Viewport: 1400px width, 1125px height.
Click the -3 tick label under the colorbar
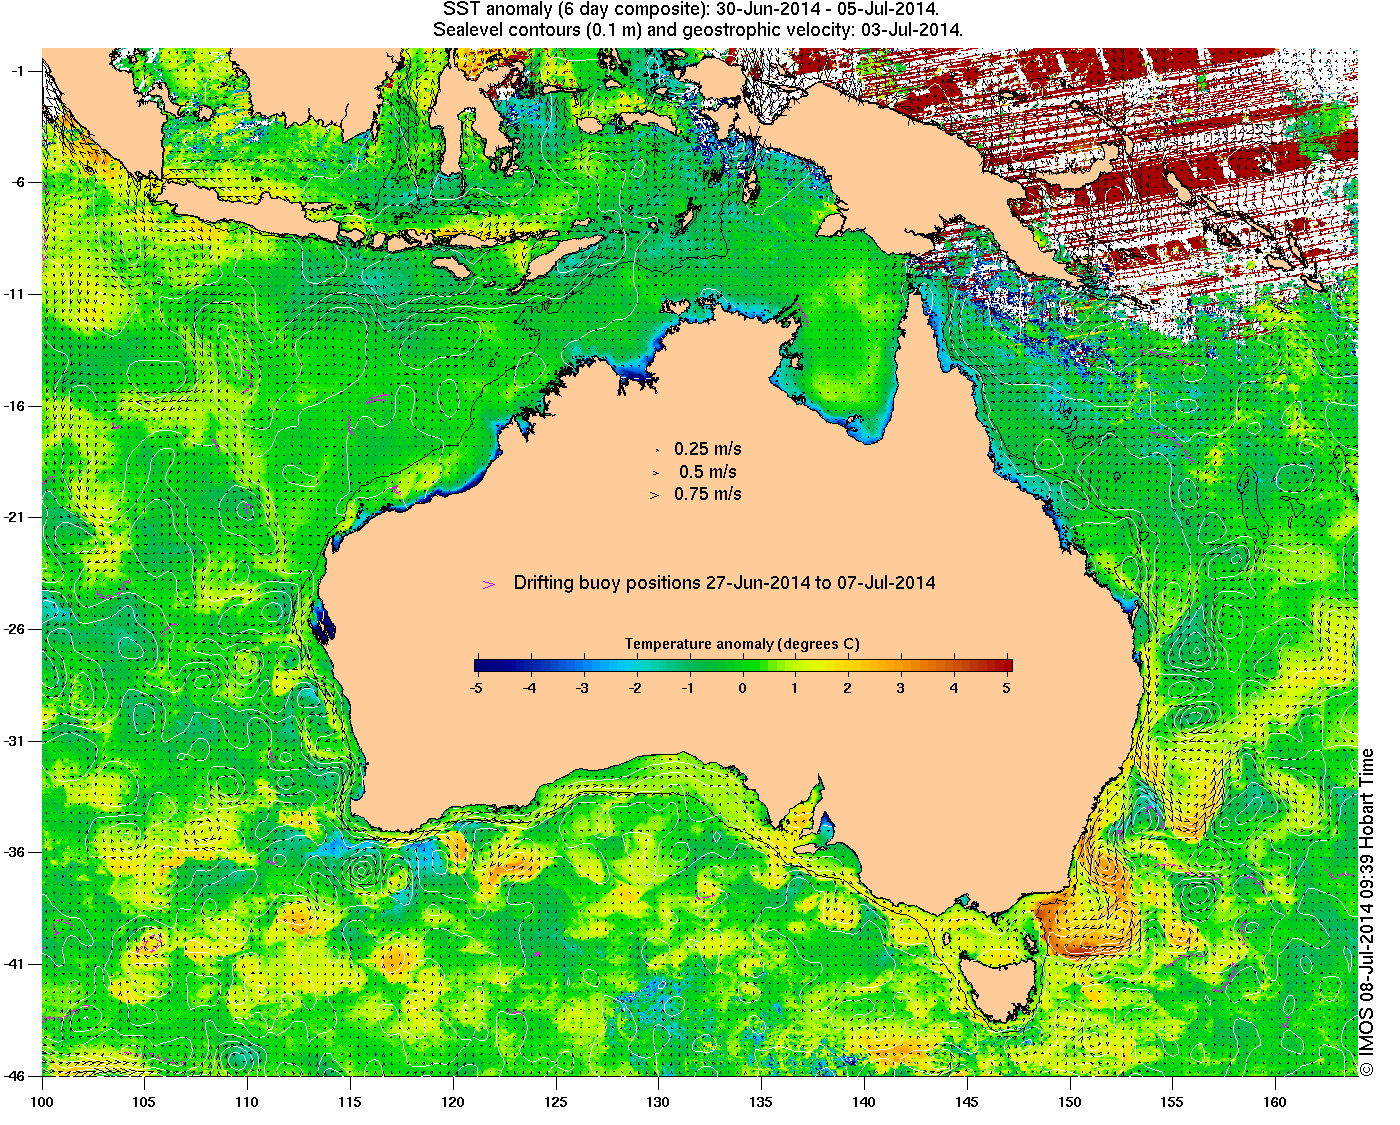click(x=582, y=688)
